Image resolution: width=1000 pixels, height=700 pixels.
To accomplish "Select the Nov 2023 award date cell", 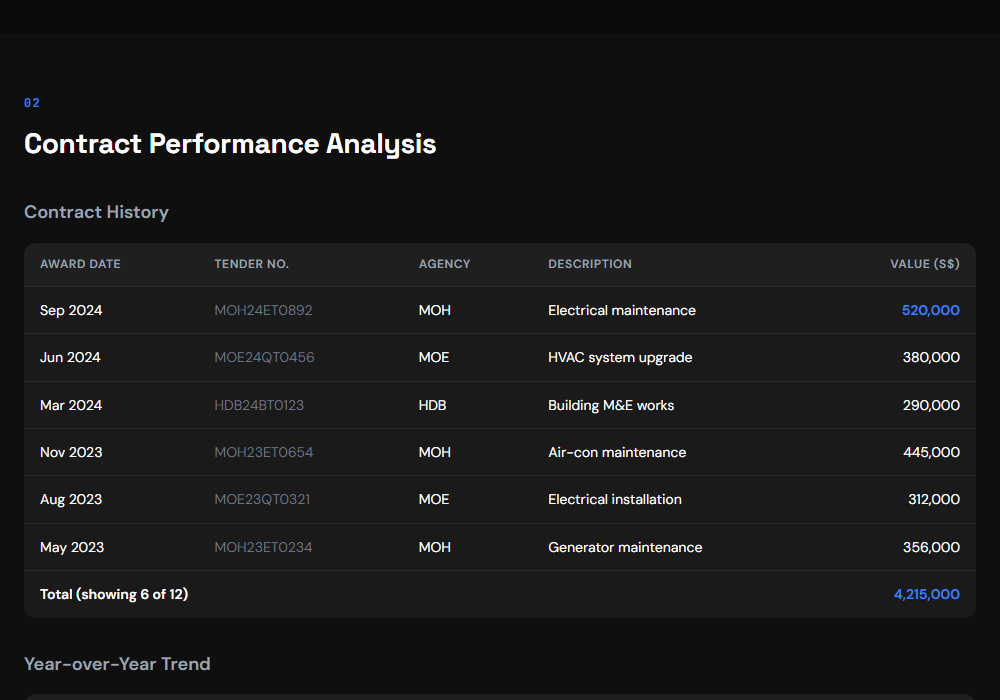I will (x=71, y=452).
